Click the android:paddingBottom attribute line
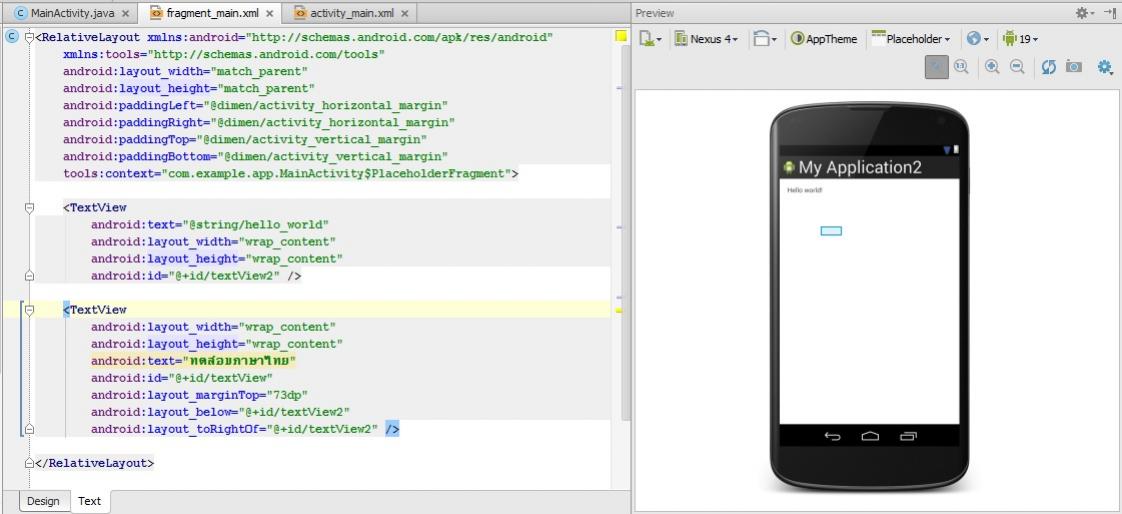 tap(255, 156)
